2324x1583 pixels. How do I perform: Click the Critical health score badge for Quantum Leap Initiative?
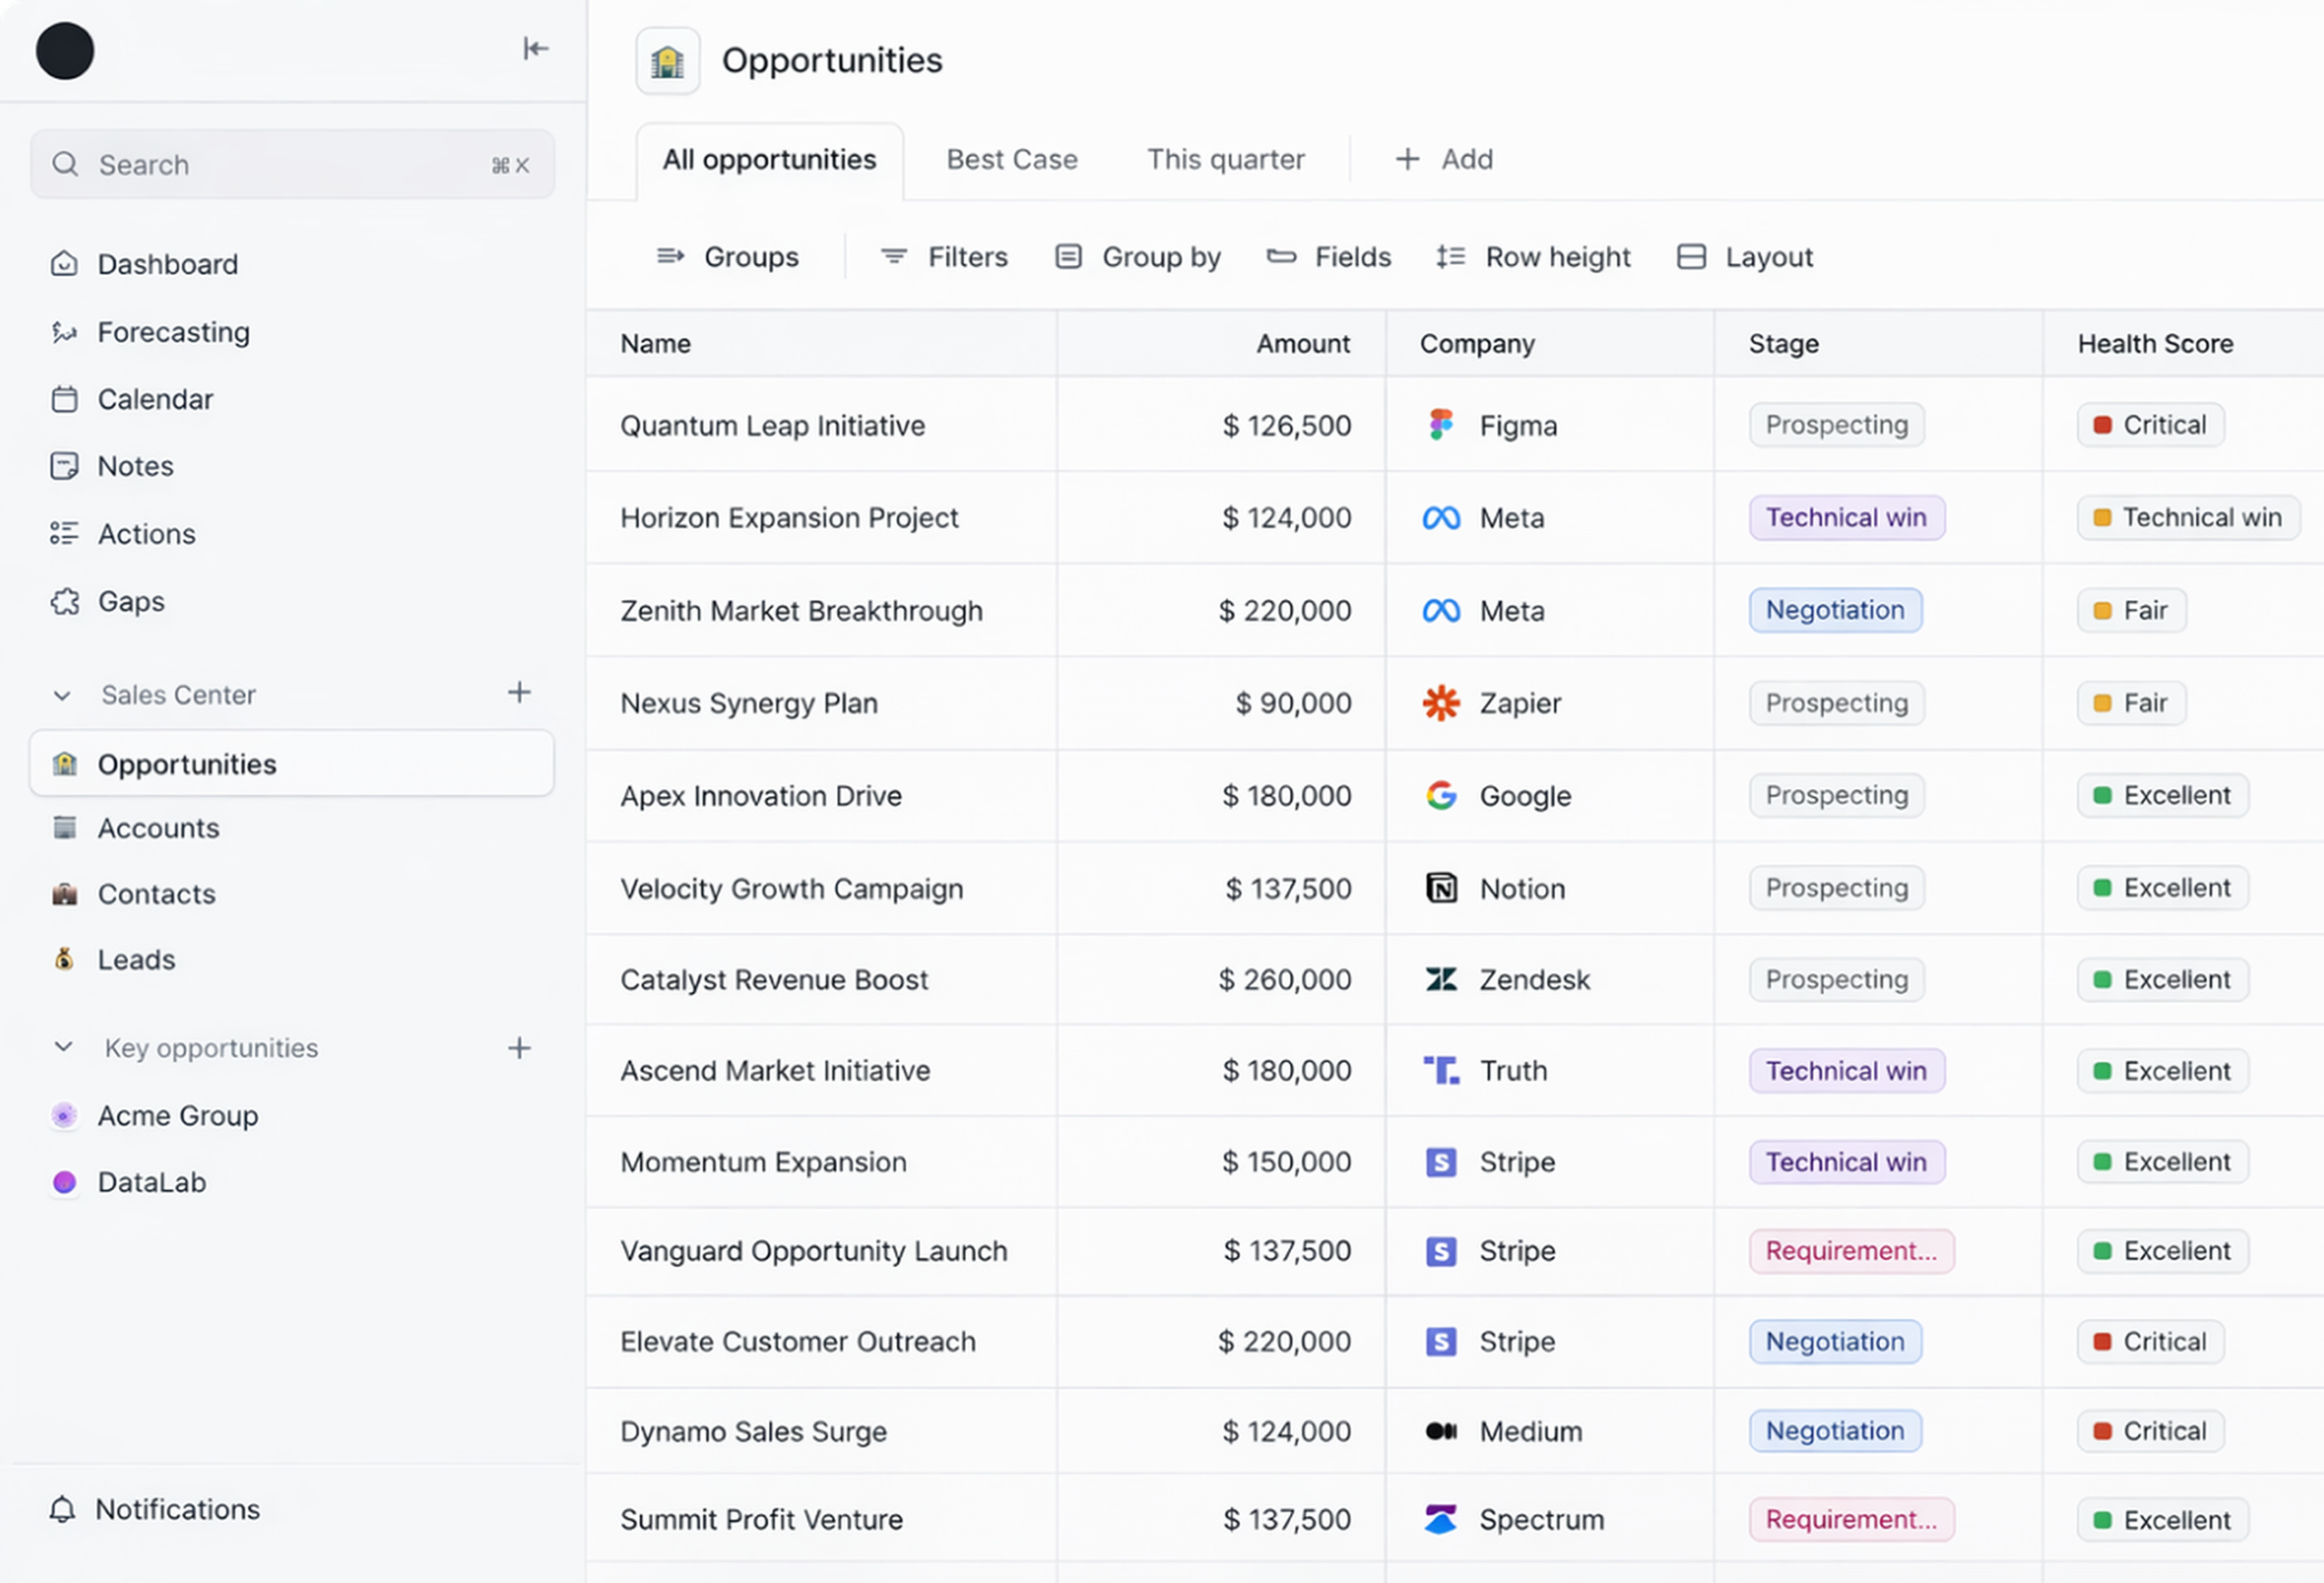(2149, 424)
